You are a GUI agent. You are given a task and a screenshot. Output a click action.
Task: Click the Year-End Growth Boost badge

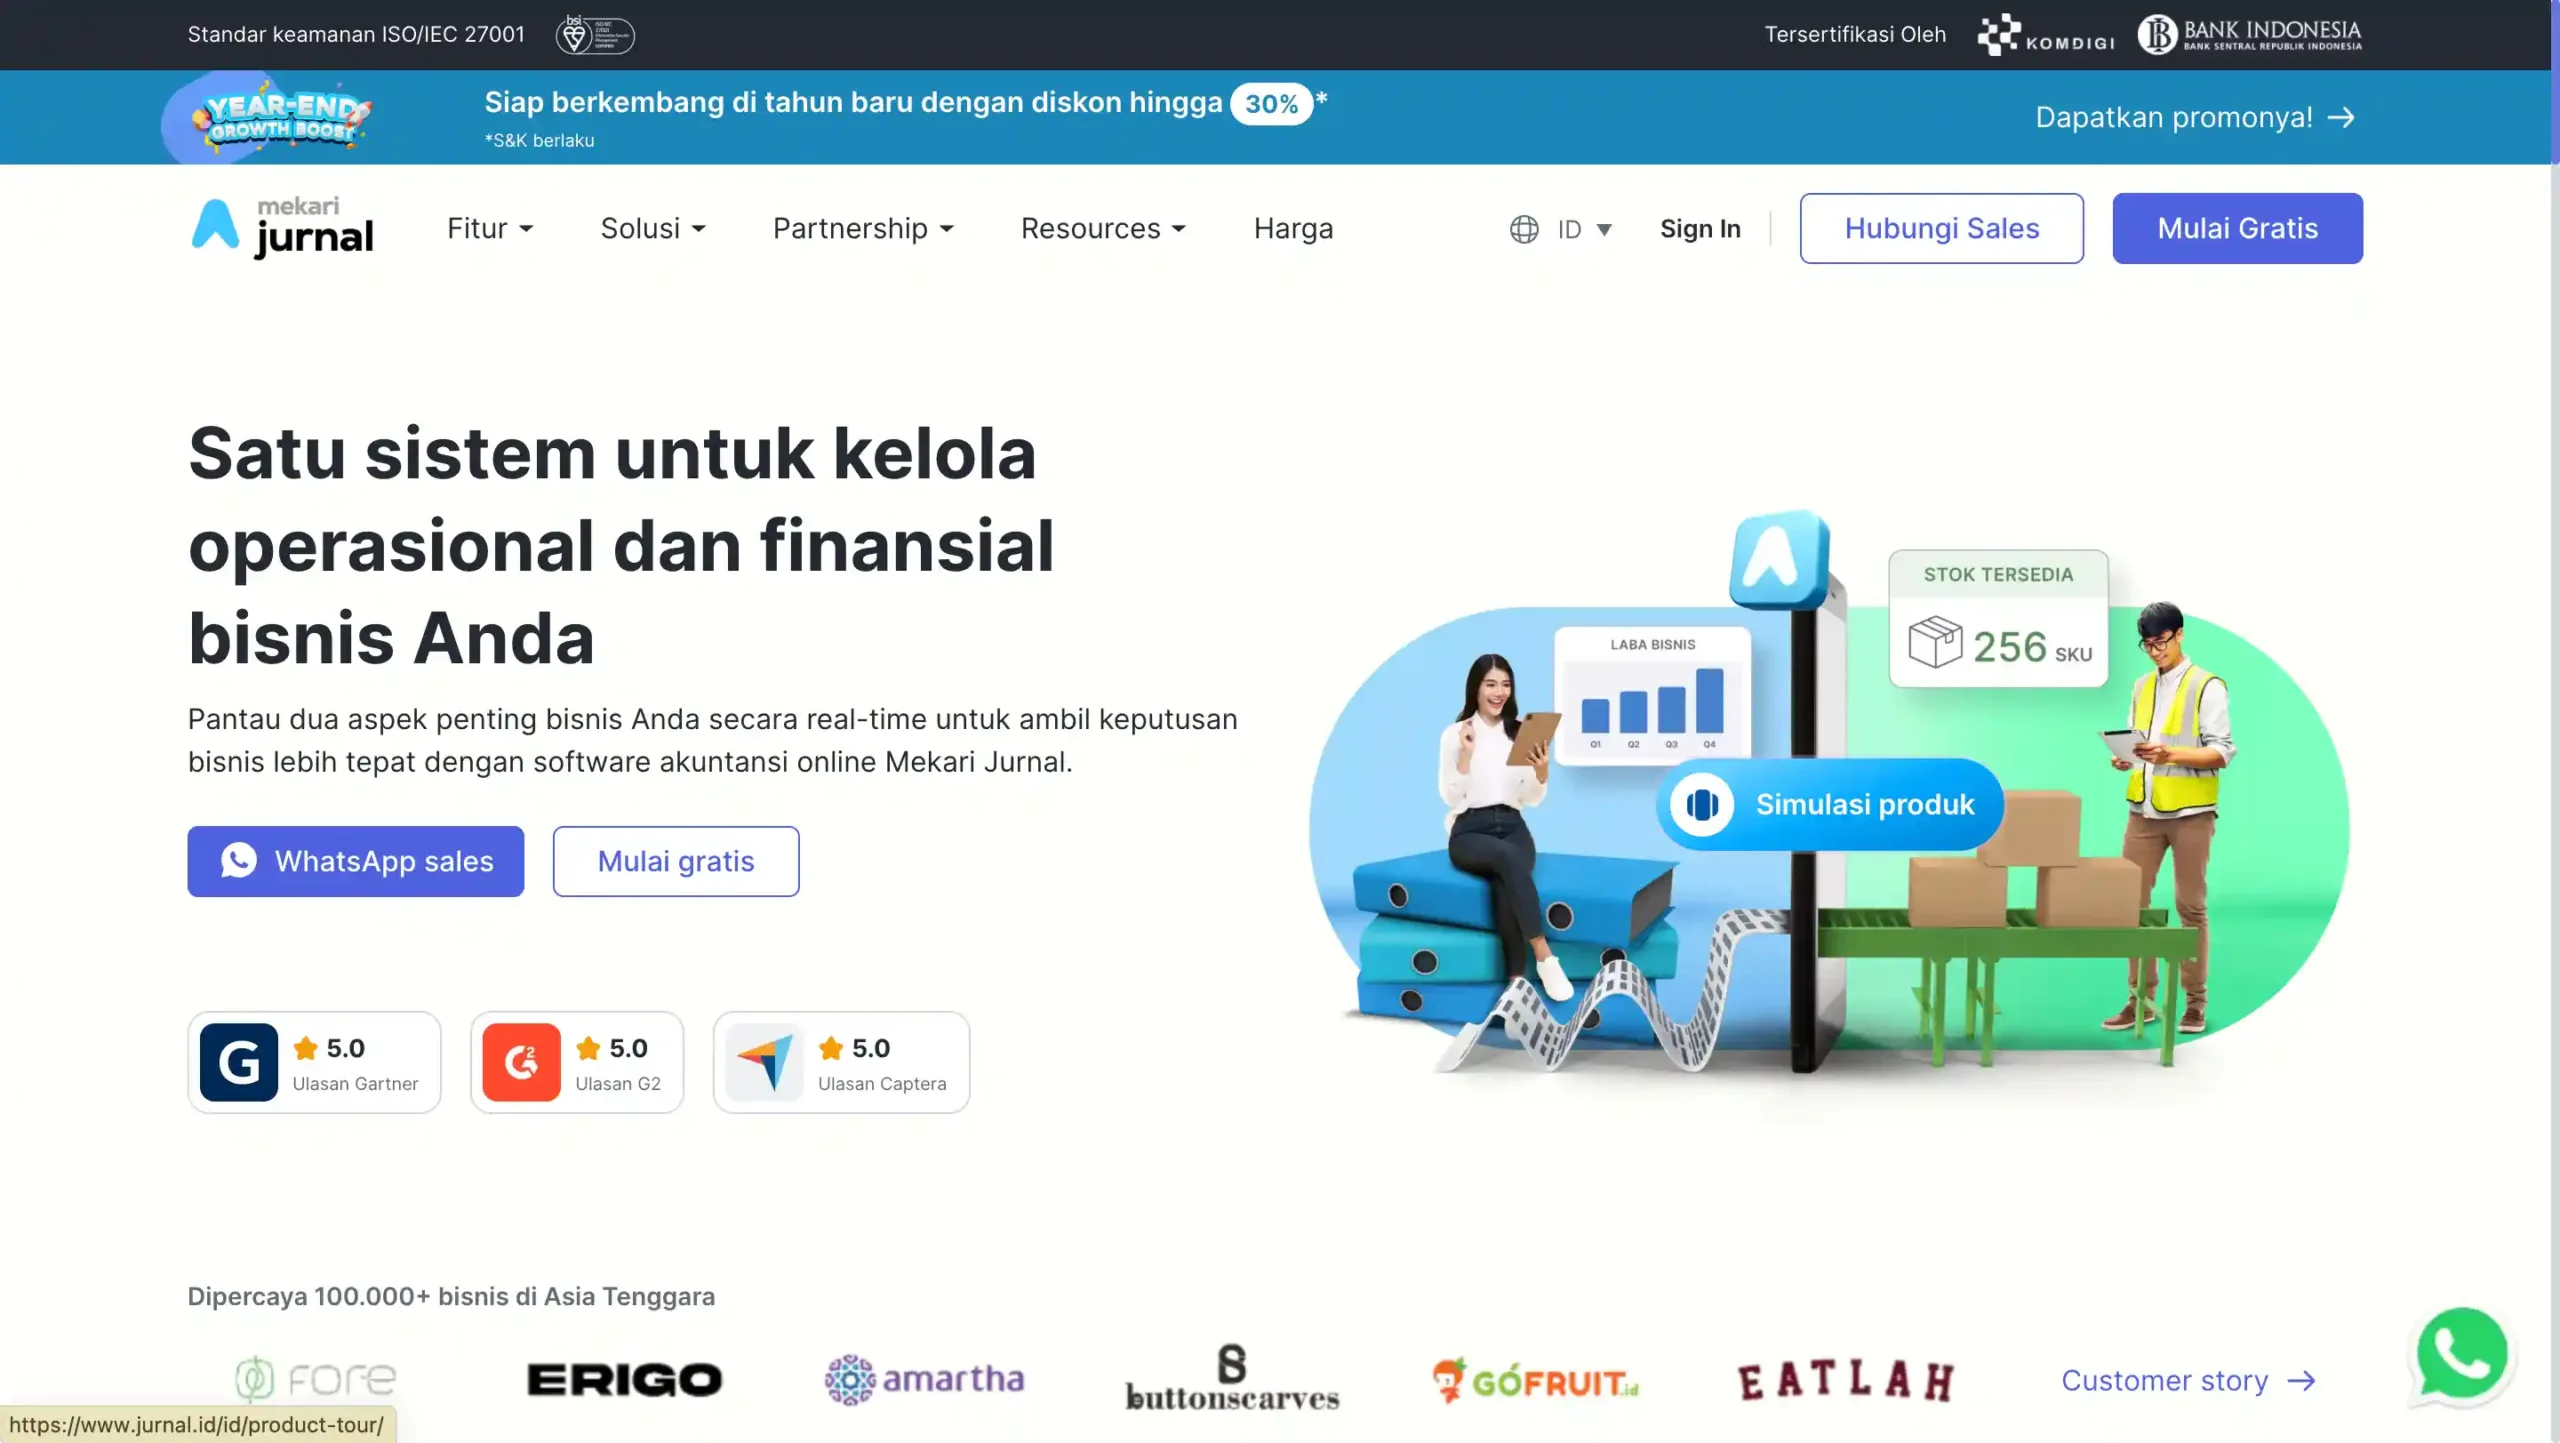278,116
